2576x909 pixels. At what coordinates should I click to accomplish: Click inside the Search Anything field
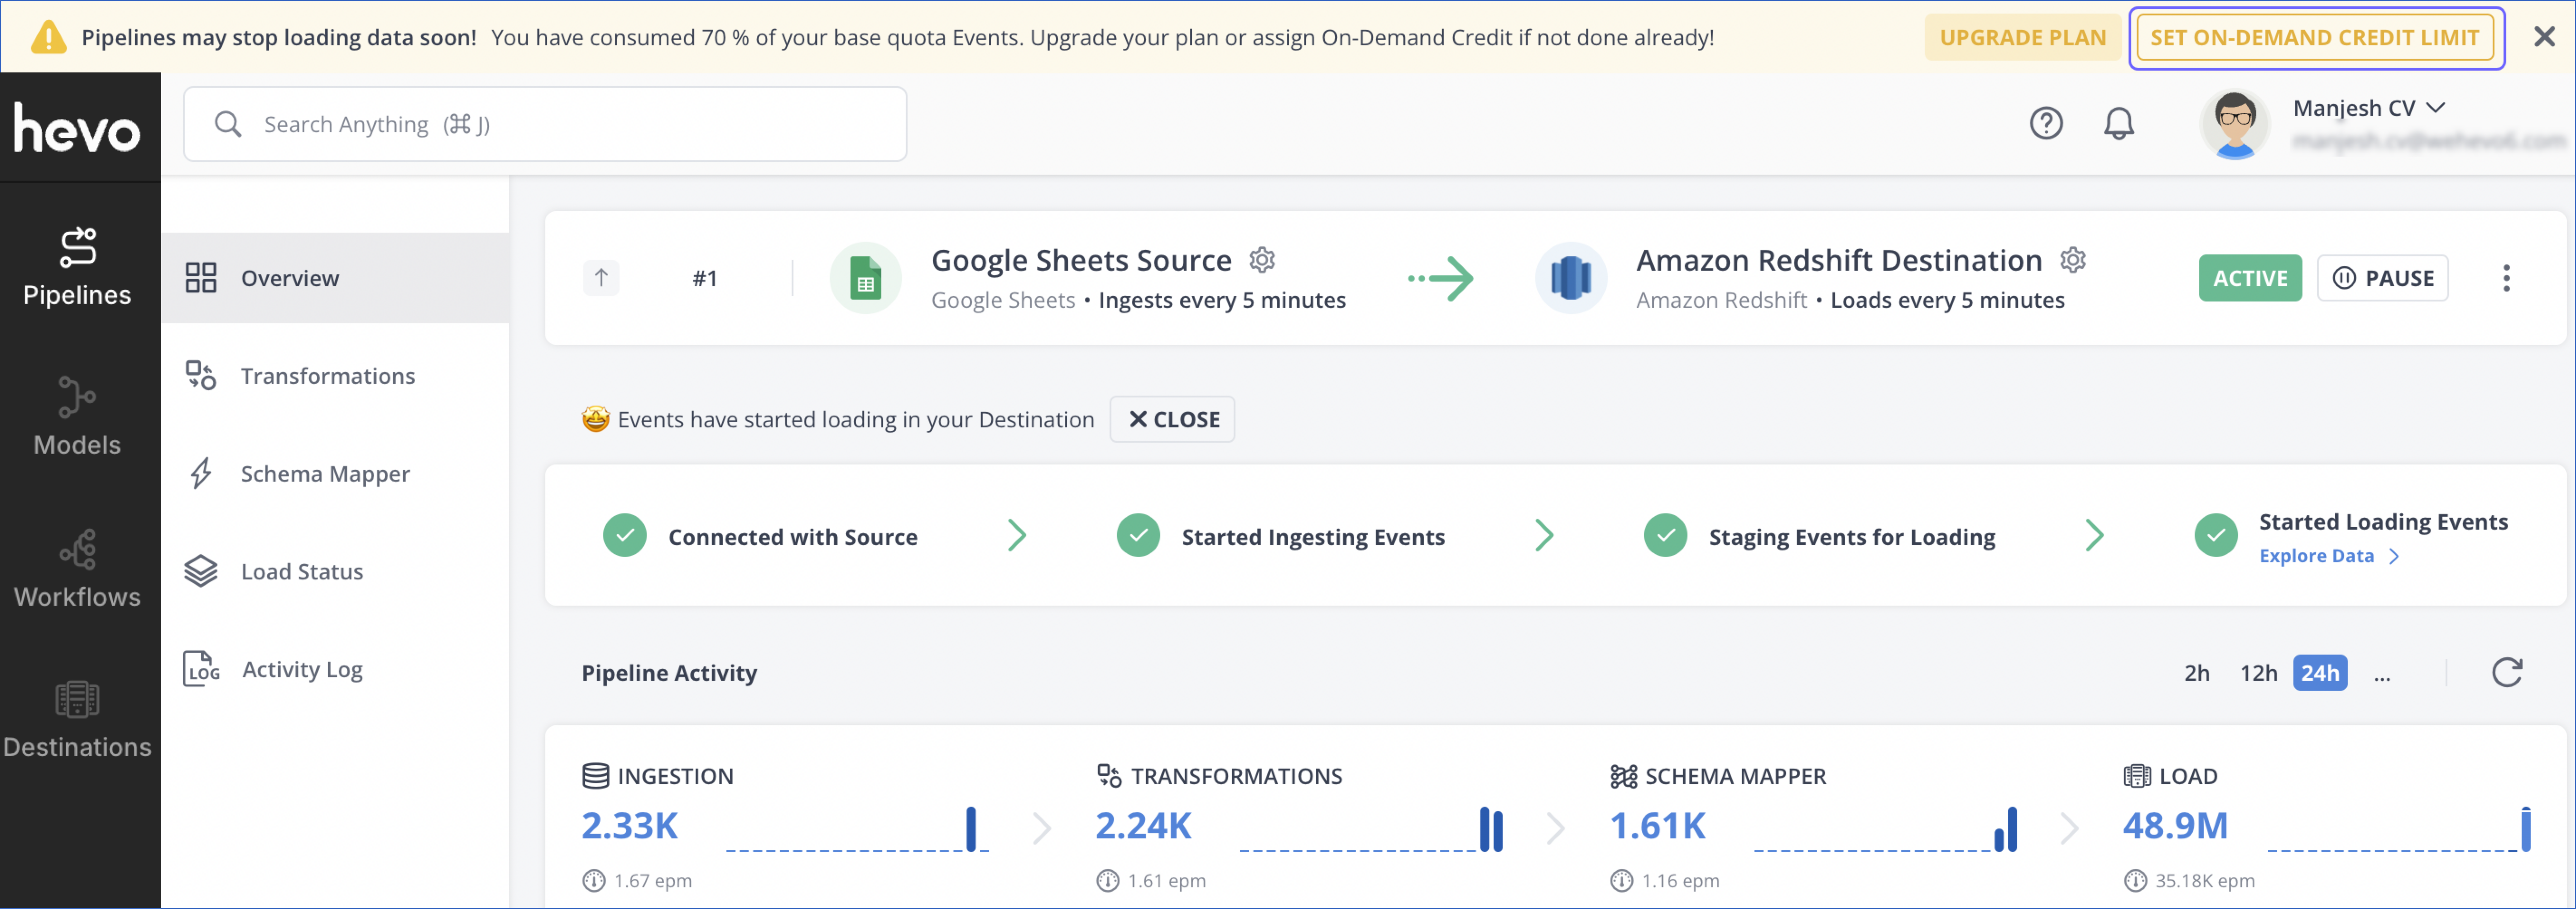tap(545, 123)
